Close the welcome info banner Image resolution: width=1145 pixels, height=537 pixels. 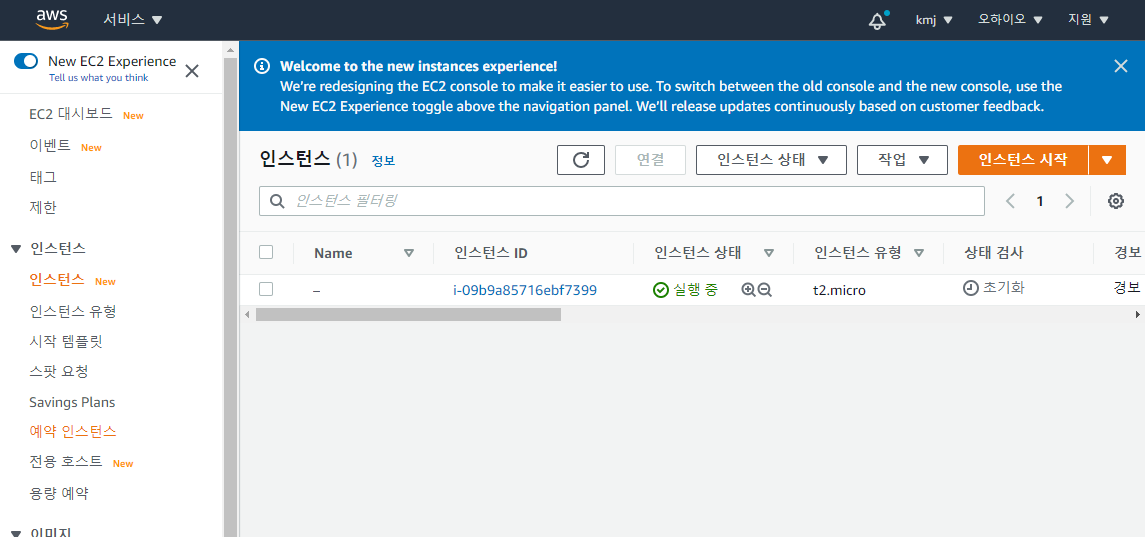pos(1121,66)
